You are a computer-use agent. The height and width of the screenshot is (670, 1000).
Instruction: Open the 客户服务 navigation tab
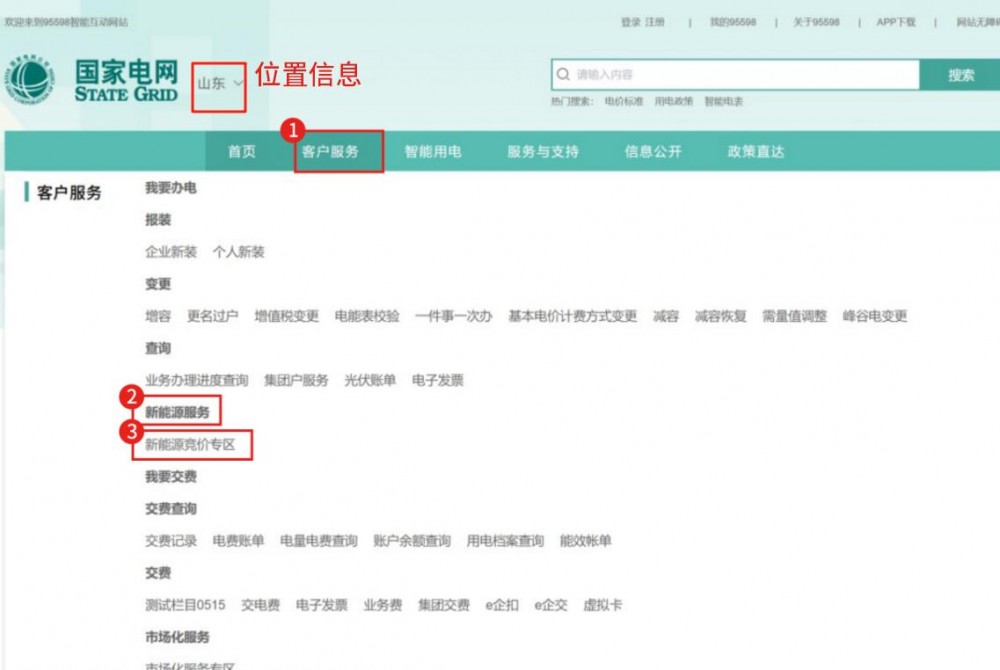click(330, 152)
